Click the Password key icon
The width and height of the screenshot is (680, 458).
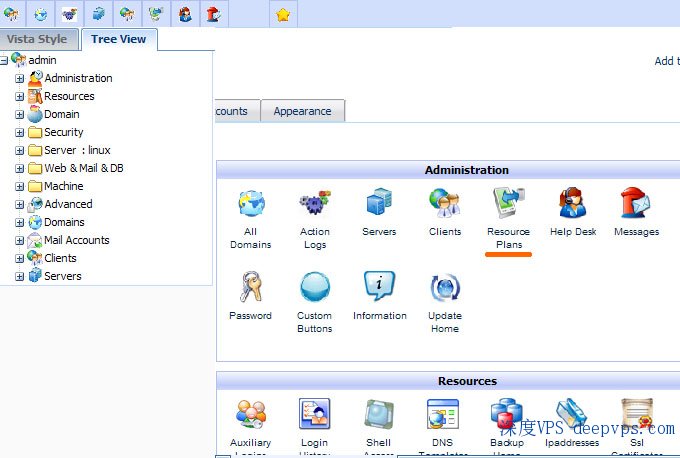point(250,289)
